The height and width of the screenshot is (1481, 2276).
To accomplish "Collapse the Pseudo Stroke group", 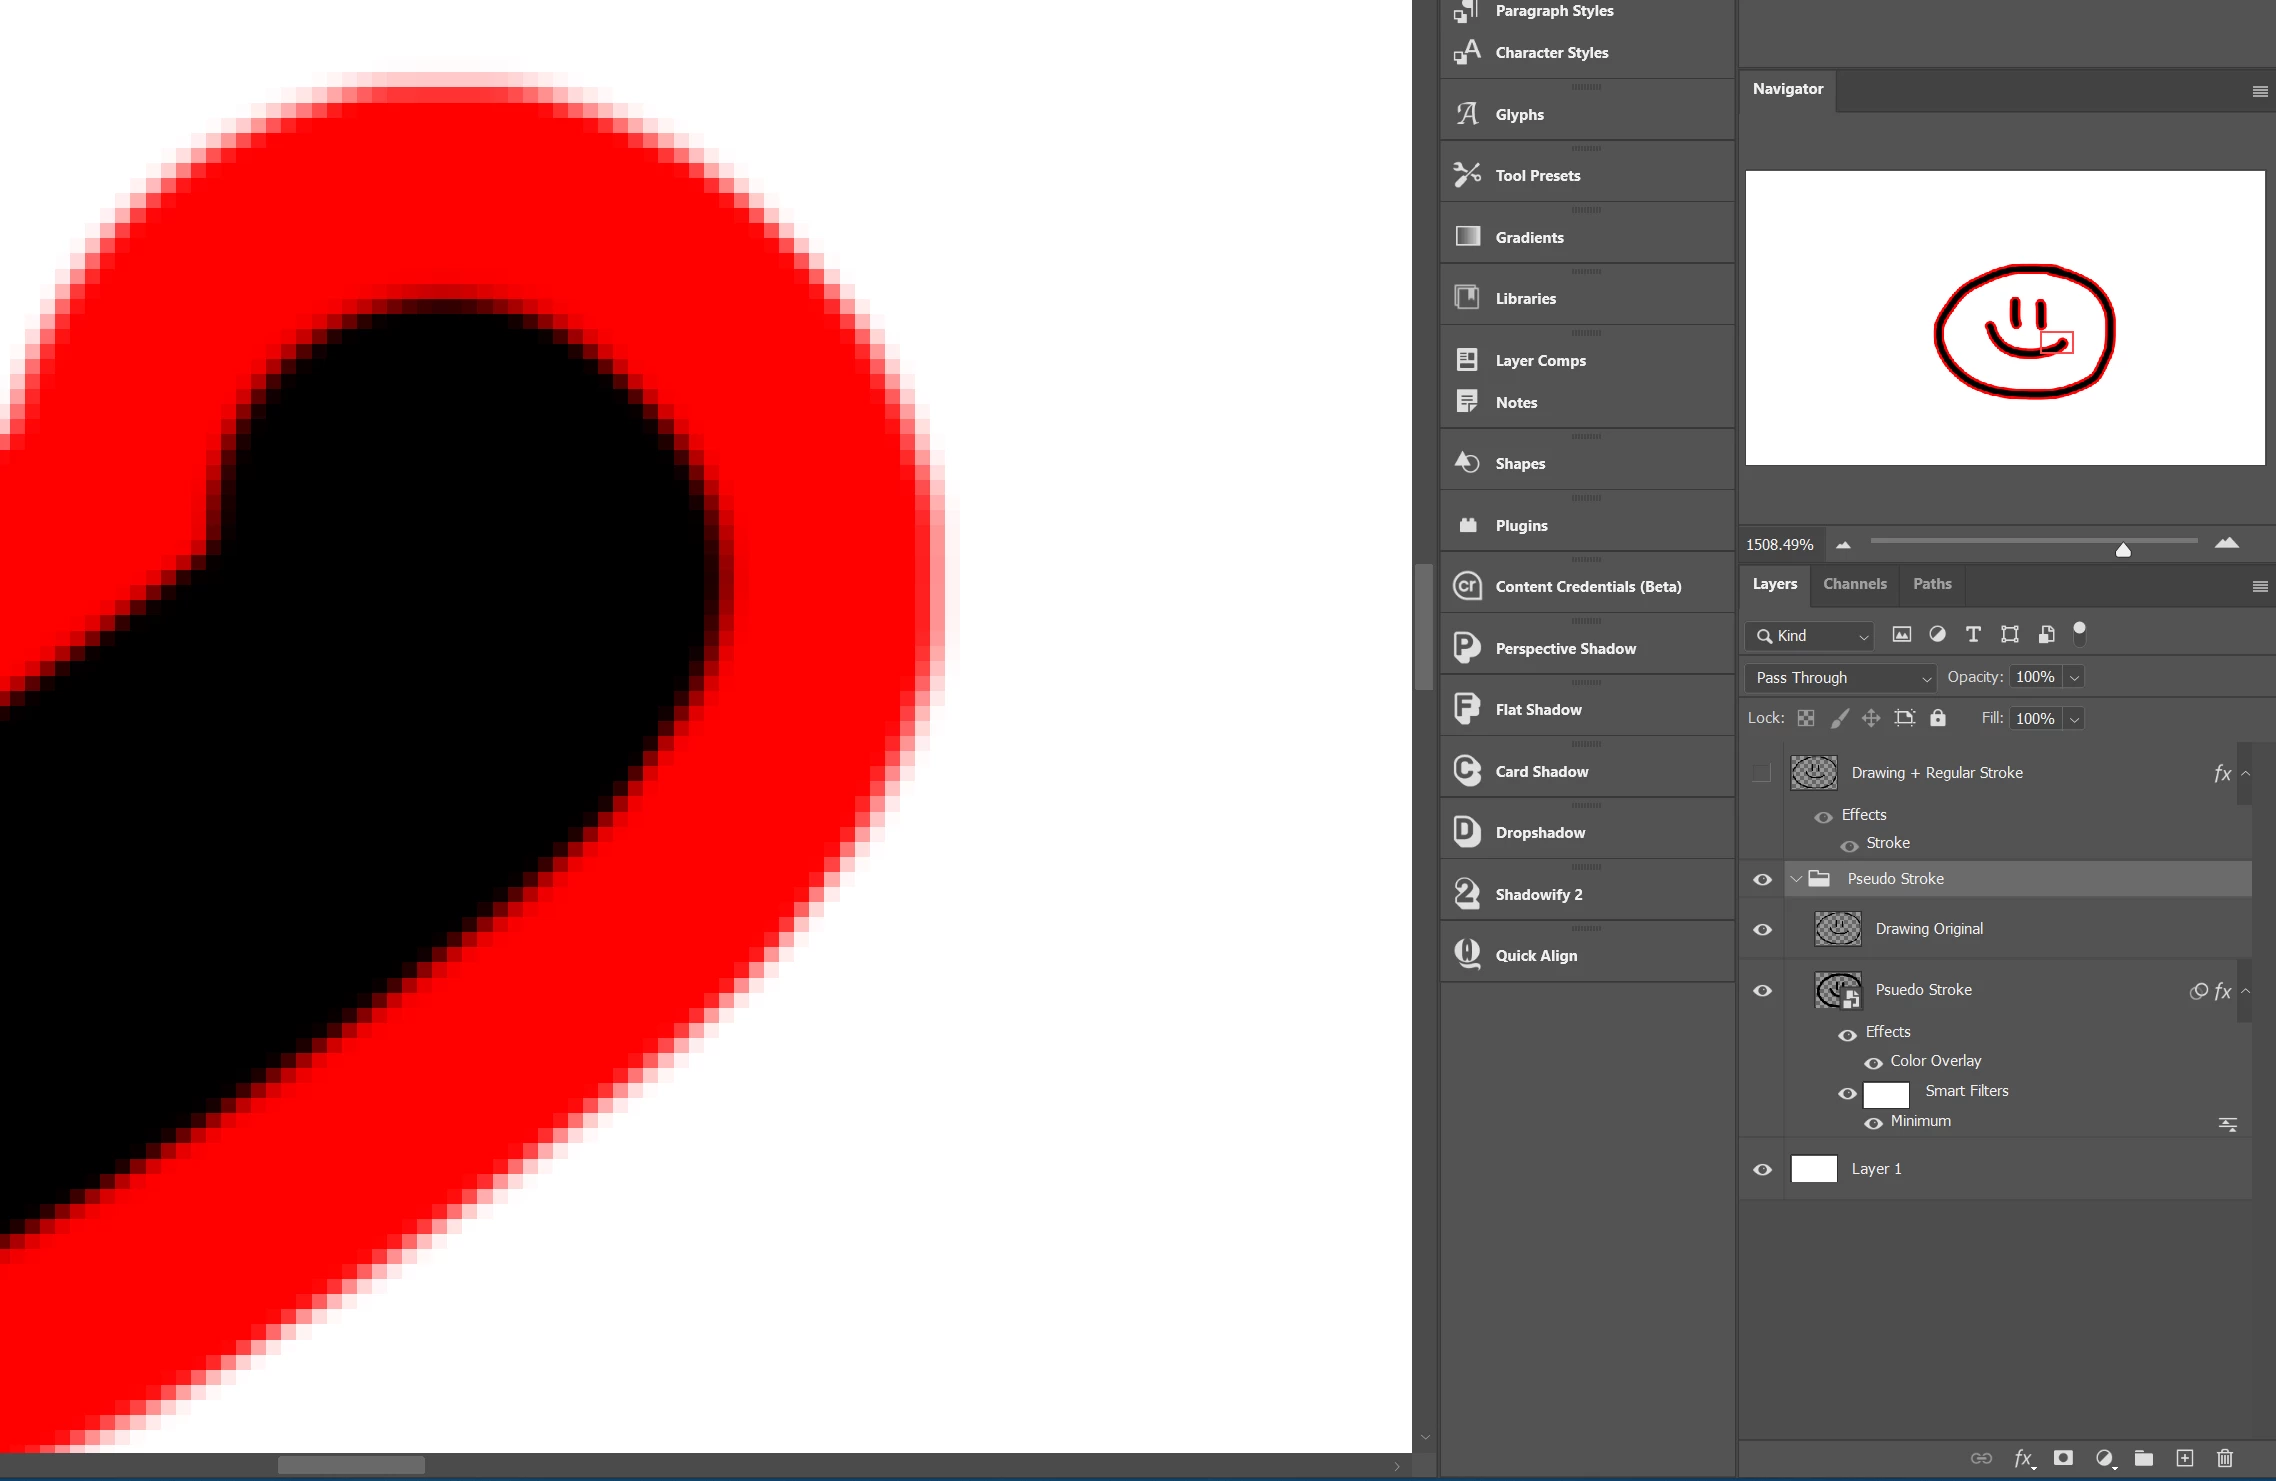I will [x=1796, y=879].
